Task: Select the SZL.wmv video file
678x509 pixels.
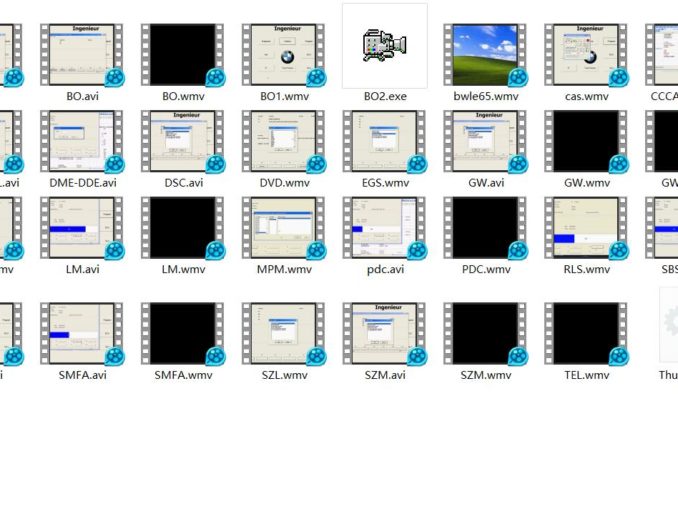Action: coord(284,334)
